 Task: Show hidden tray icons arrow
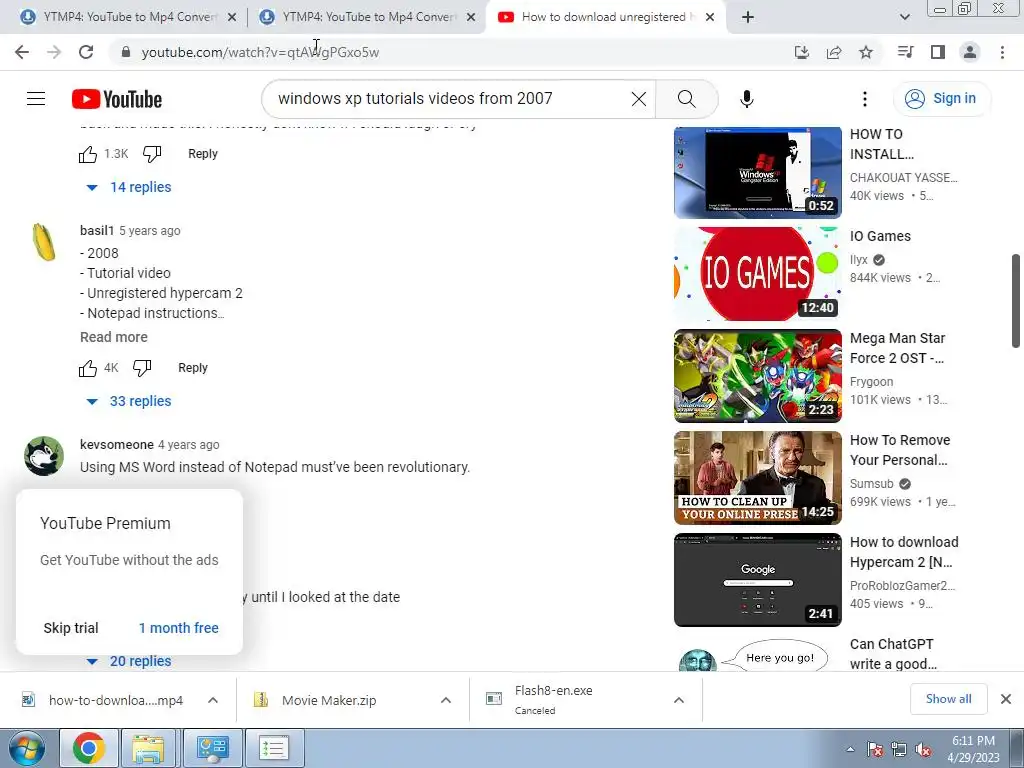click(x=850, y=749)
